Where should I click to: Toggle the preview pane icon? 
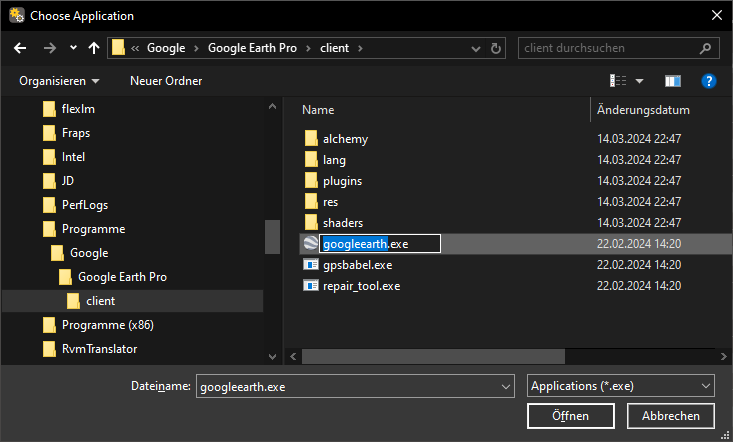(x=673, y=81)
